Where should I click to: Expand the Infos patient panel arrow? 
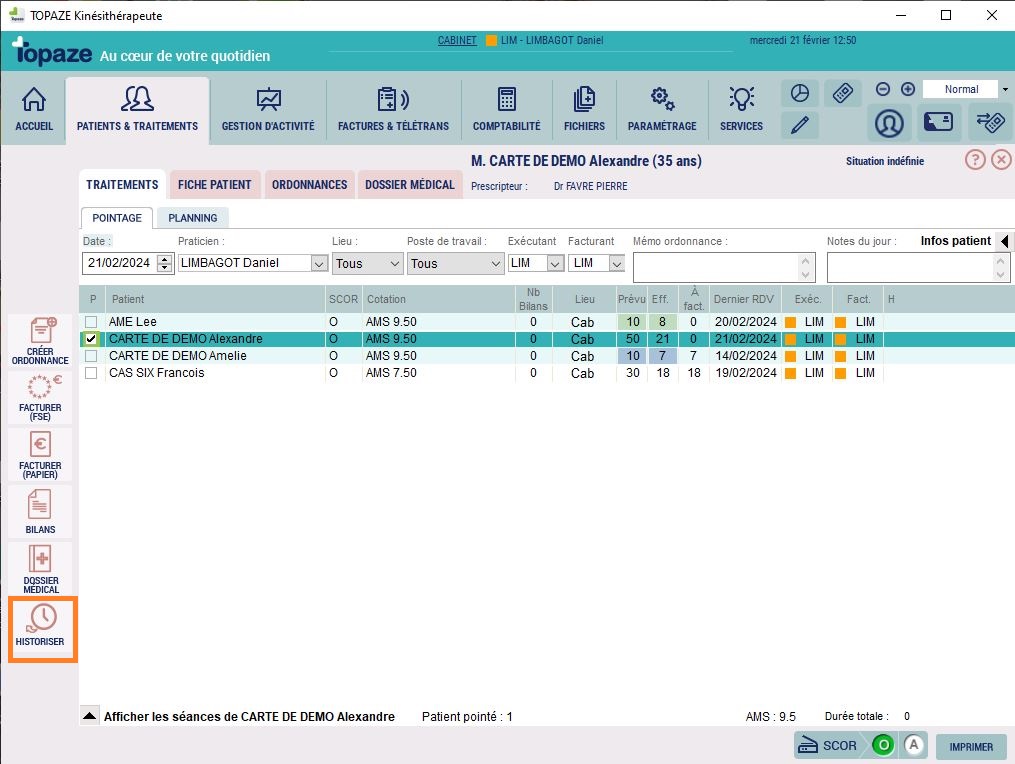1004,242
